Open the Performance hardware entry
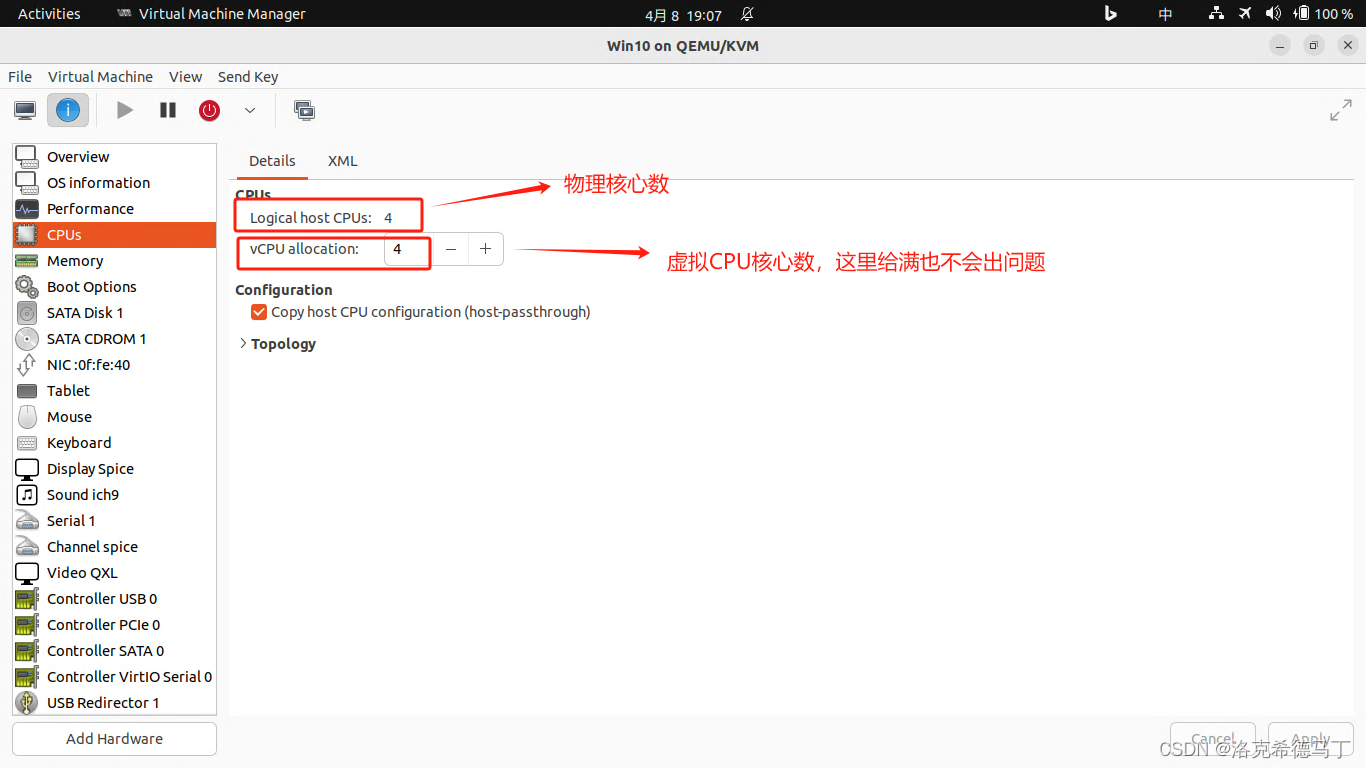The width and height of the screenshot is (1366, 768). (114, 209)
